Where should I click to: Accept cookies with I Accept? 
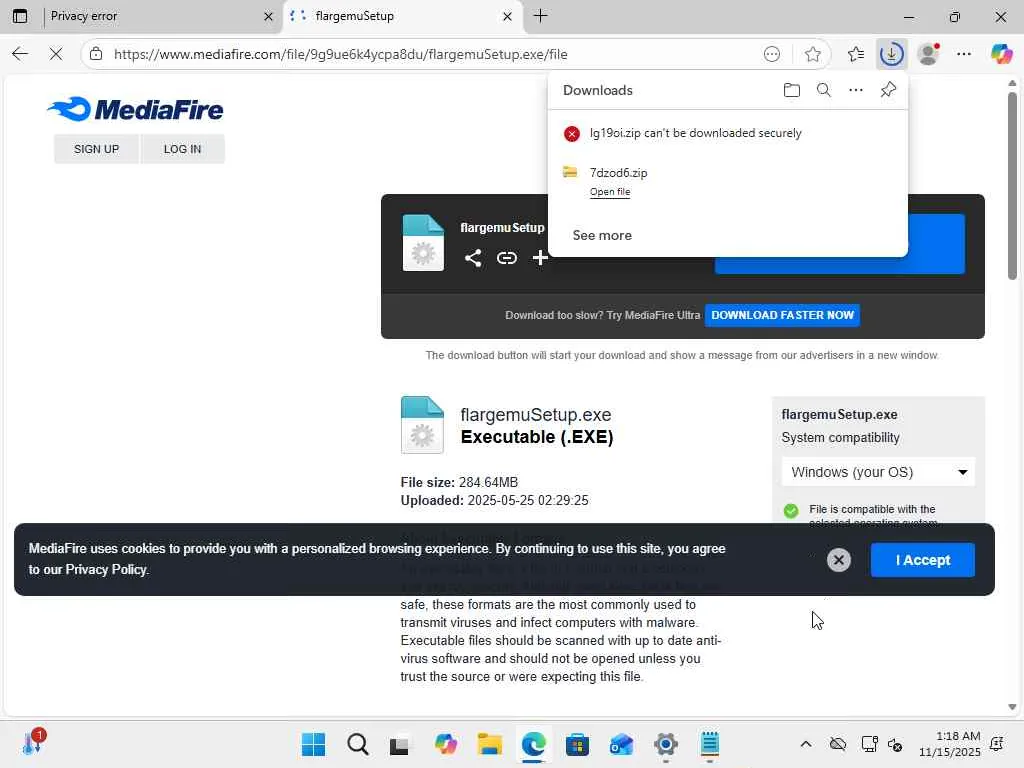click(923, 560)
